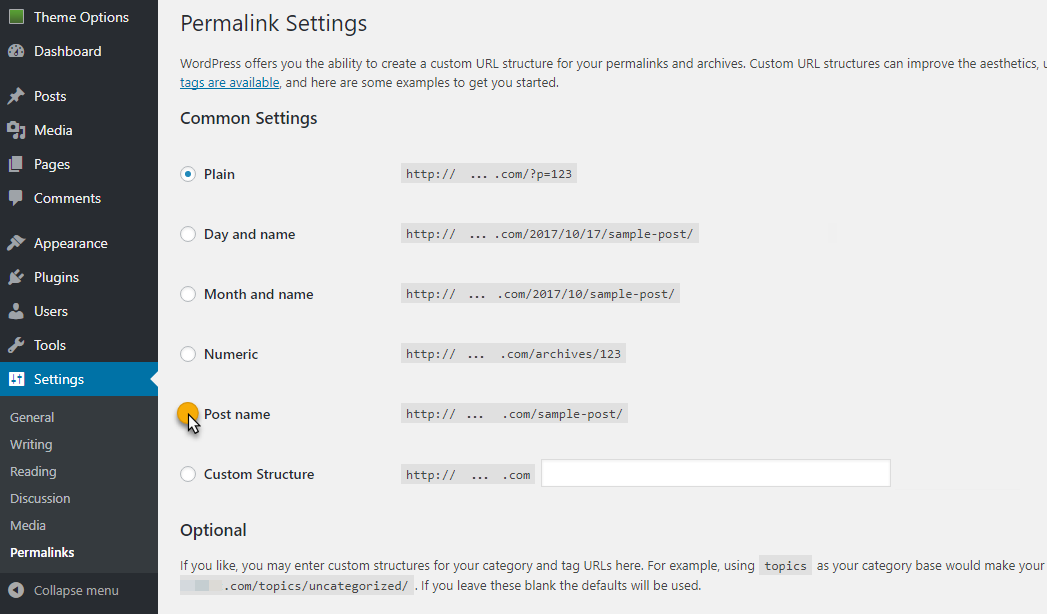
Task: Choose the Numeric permalink structure
Action: coord(188,353)
